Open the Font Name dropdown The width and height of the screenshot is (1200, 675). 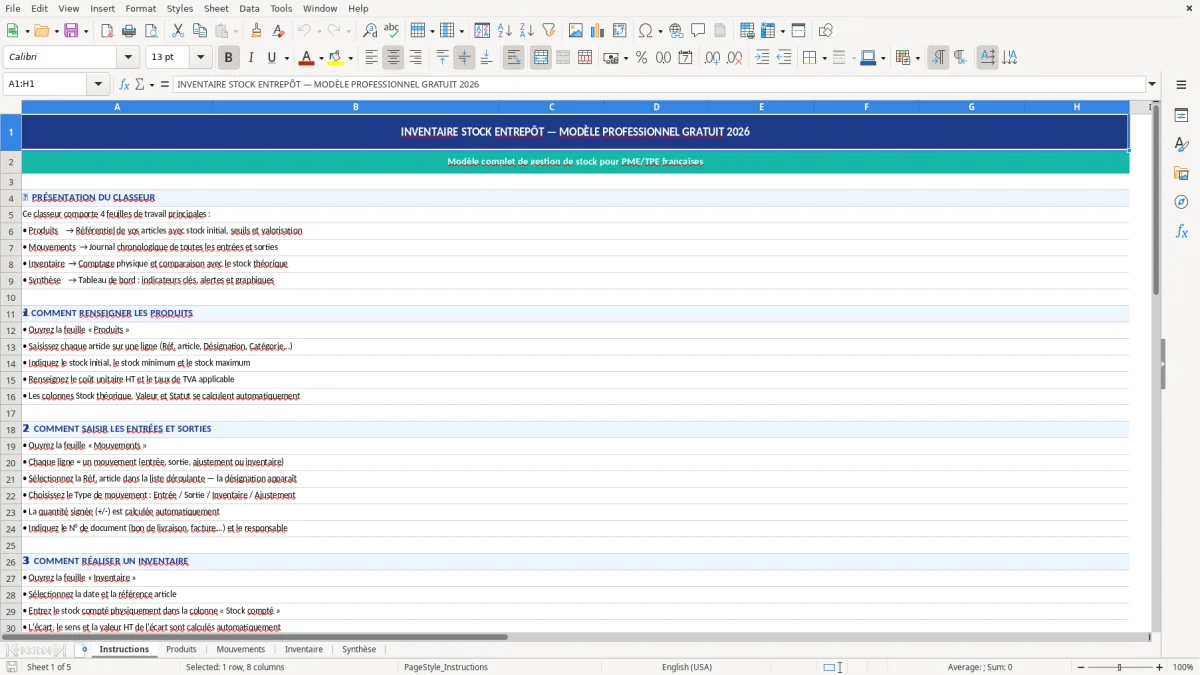[x=127, y=58]
